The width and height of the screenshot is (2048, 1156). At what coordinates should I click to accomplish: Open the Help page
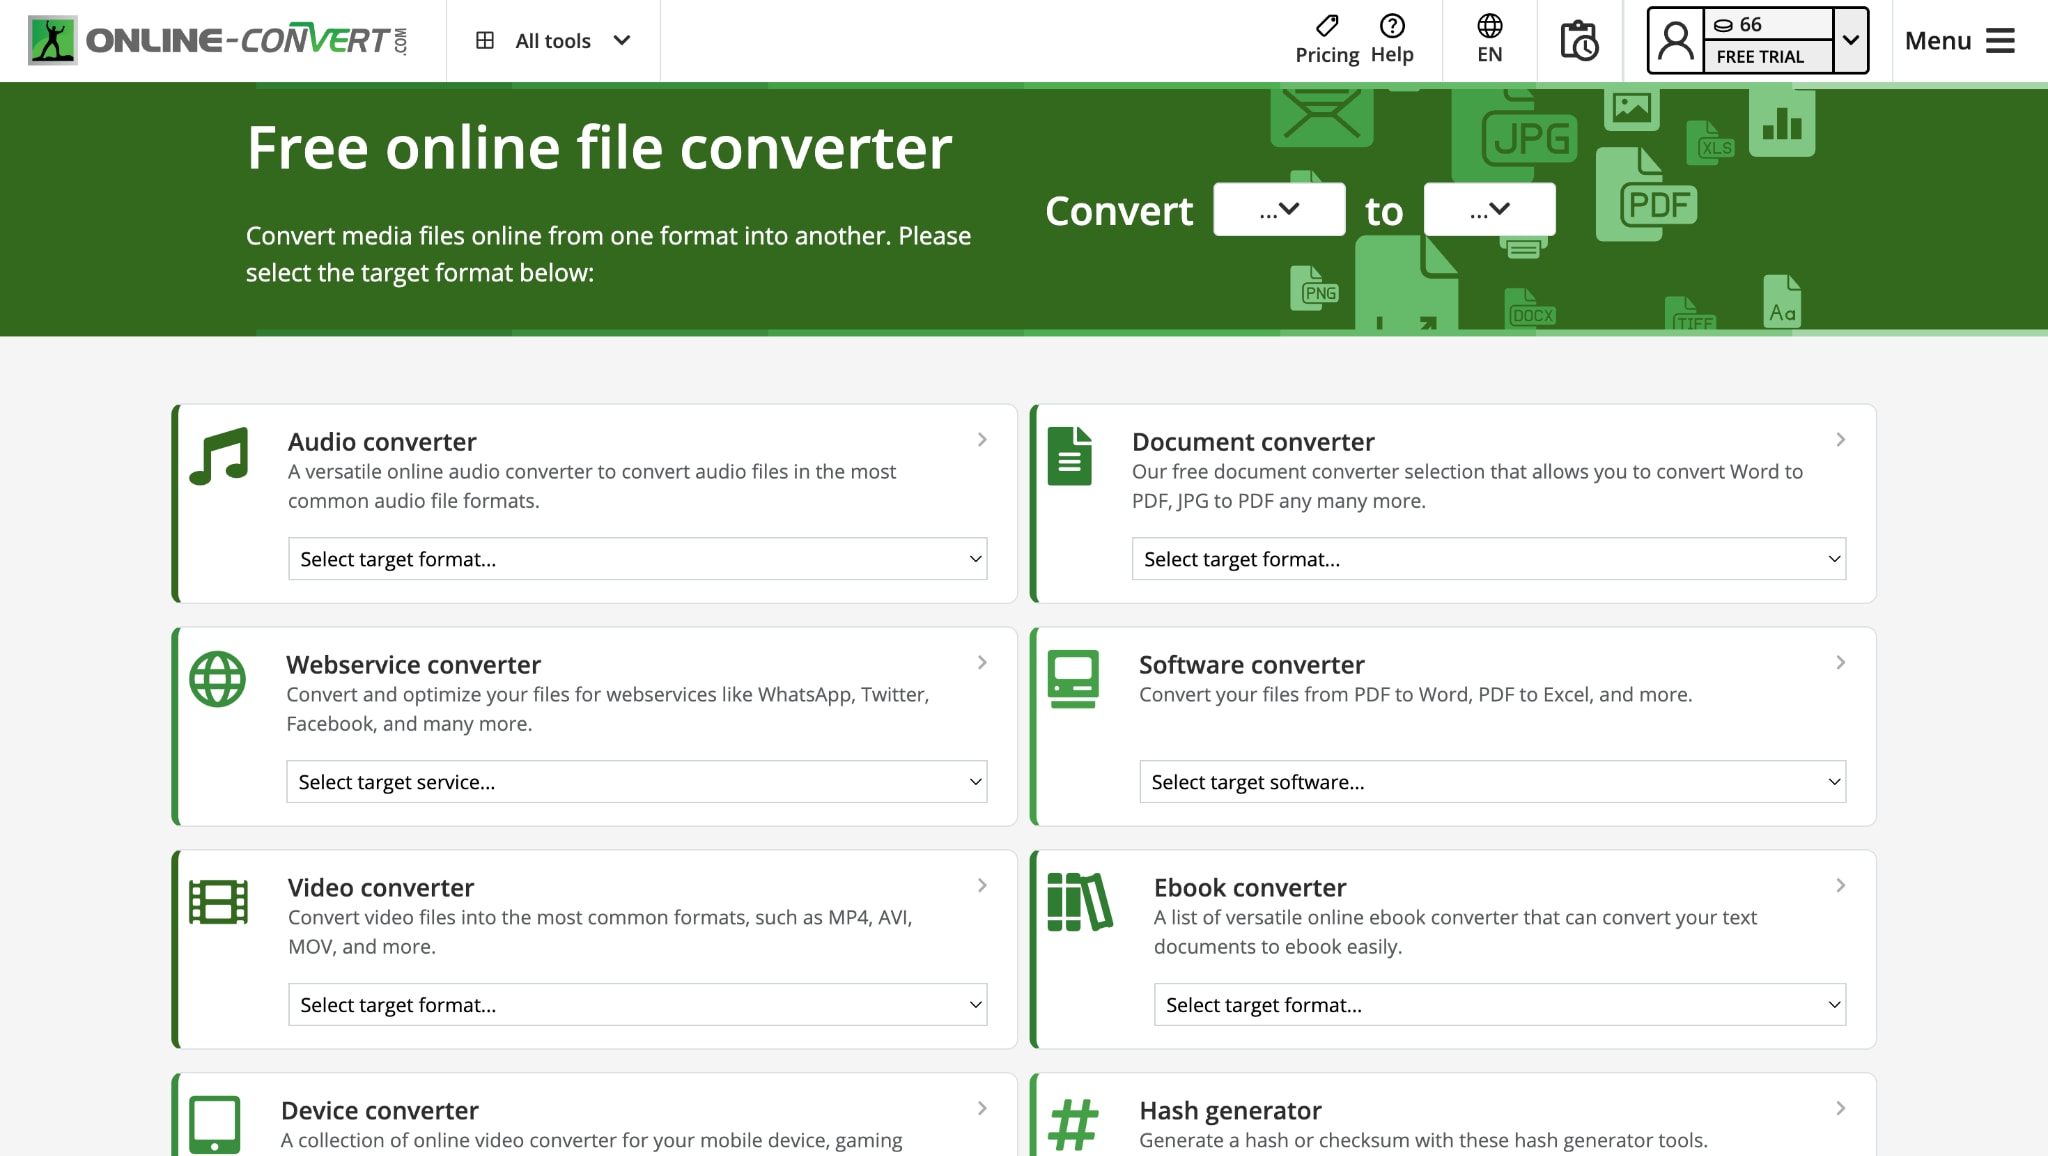[x=1391, y=40]
